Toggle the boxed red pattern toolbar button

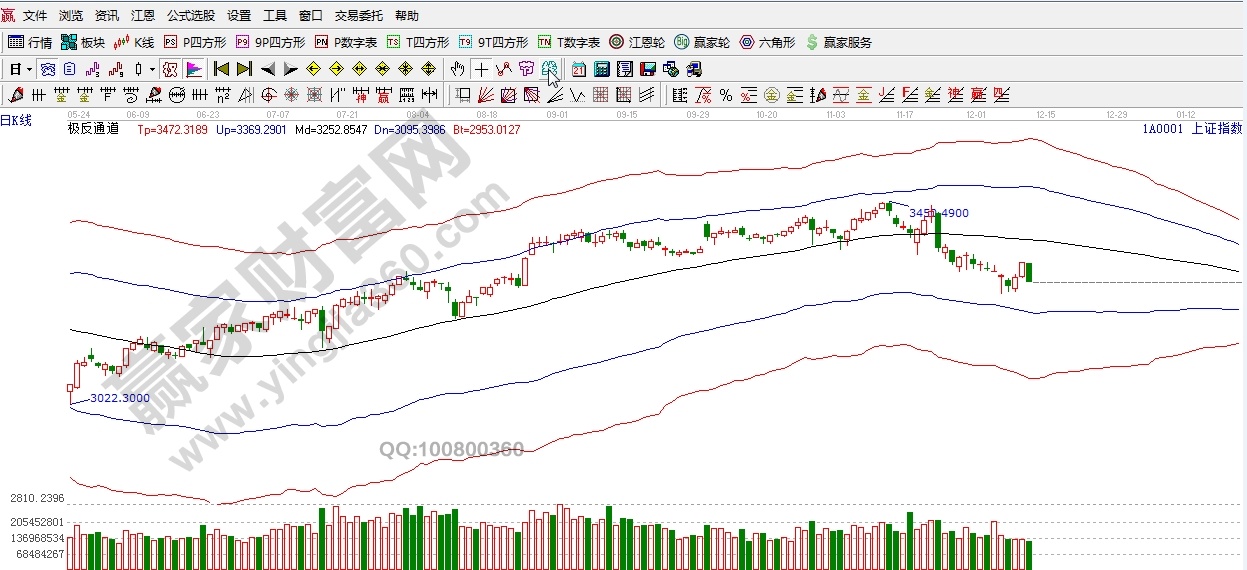(169, 69)
